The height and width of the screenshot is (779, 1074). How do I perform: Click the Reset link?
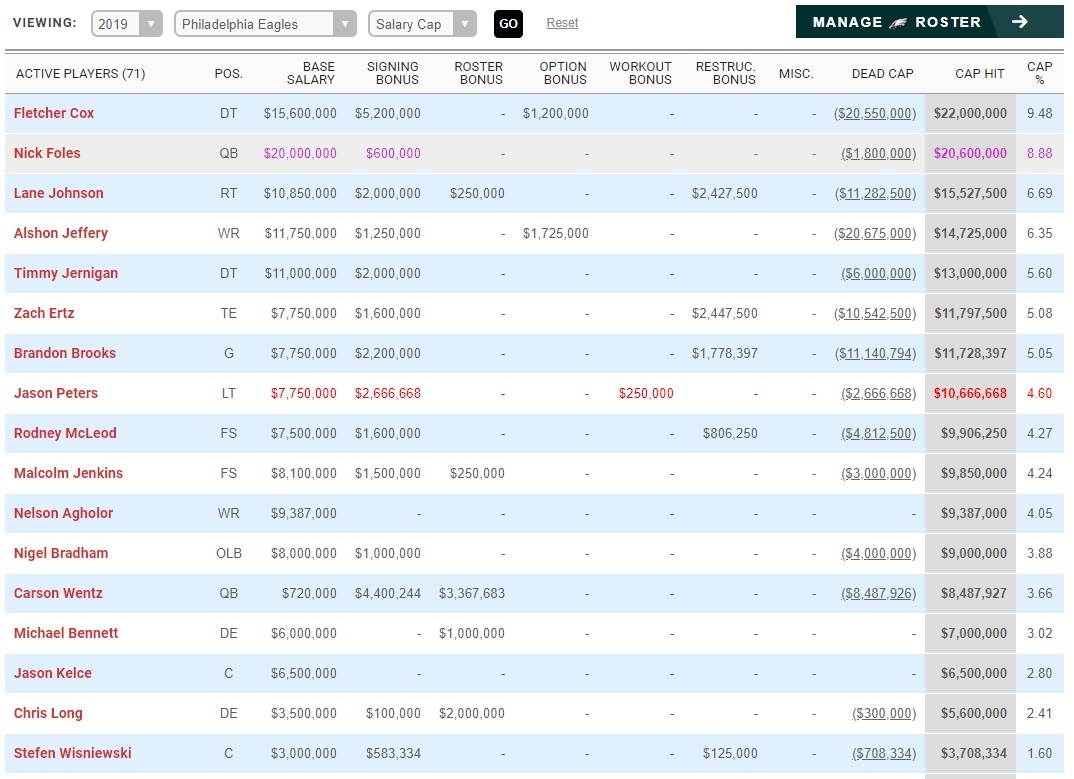[x=562, y=23]
